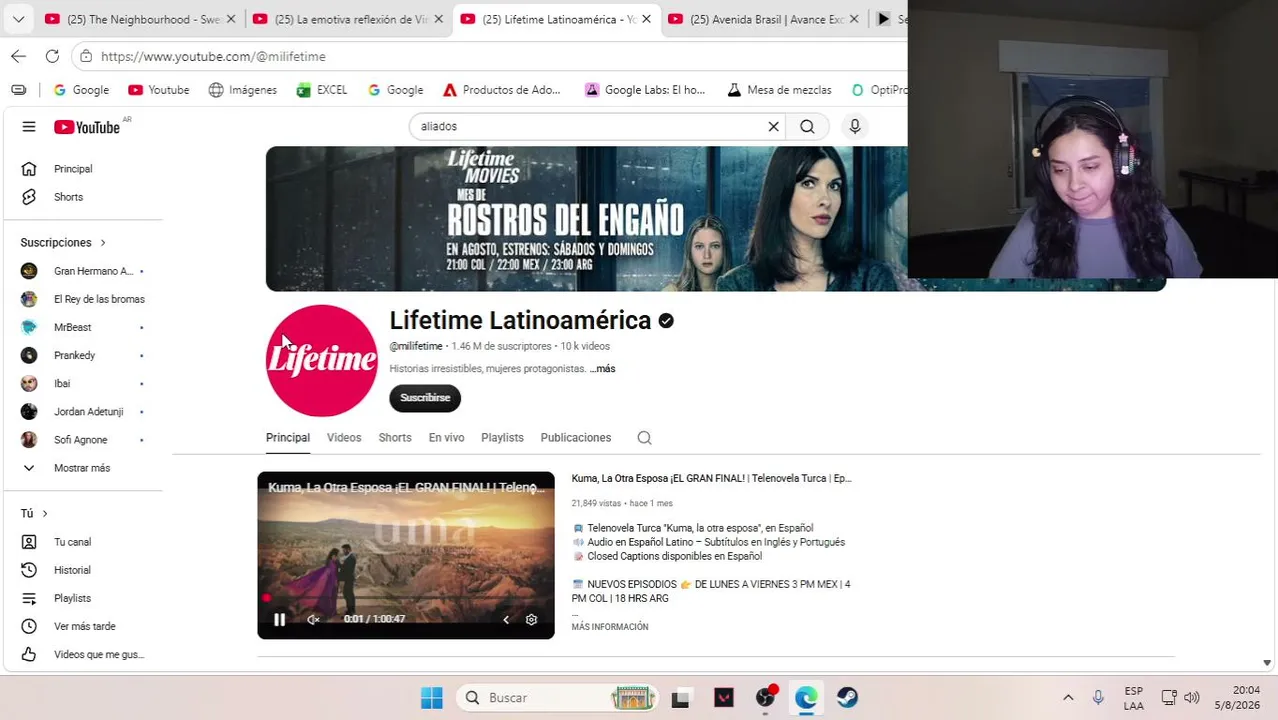
Task: Expand MÁS INFORMACIÓN description
Action: click(x=610, y=627)
